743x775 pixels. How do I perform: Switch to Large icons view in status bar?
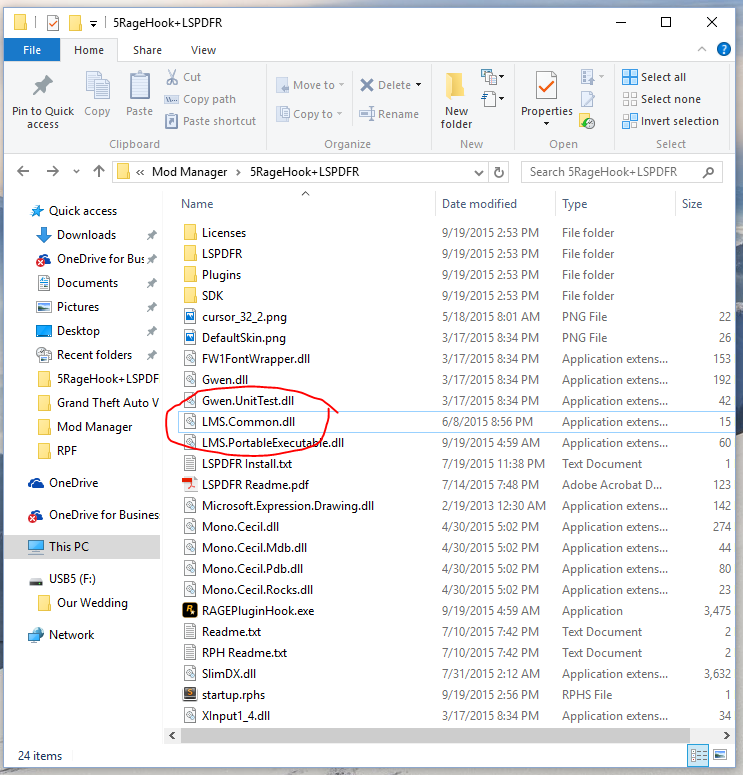[720, 755]
